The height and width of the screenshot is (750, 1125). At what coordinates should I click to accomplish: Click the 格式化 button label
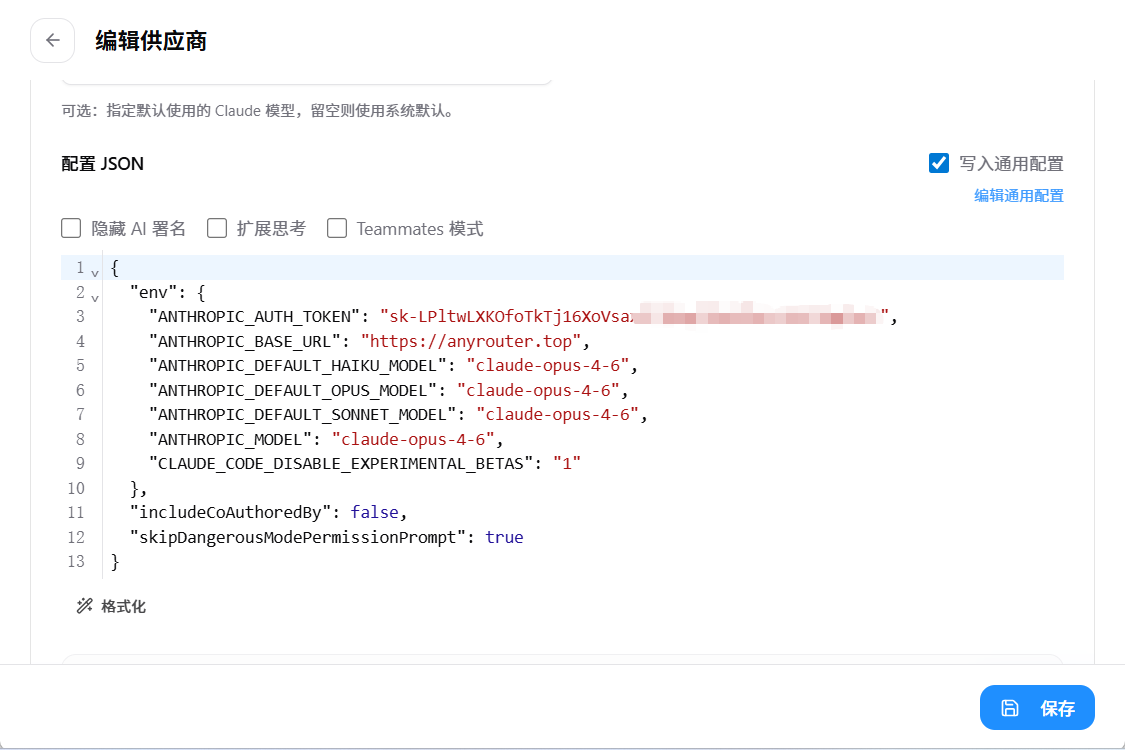tap(123, 606)
